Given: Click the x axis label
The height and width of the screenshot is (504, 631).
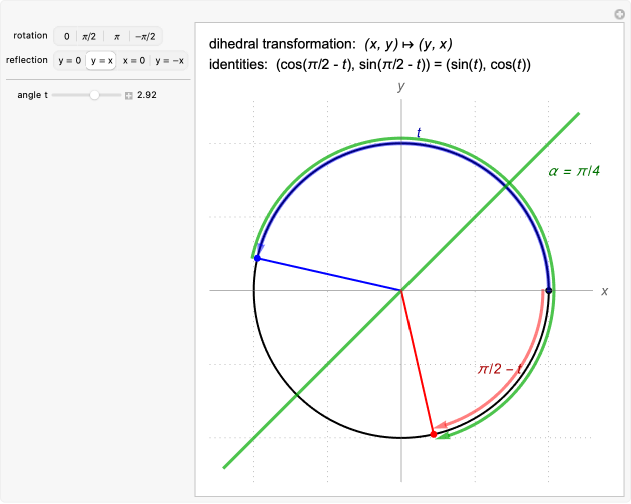Looking at the screenshot, I should click(x=604, y=291).
